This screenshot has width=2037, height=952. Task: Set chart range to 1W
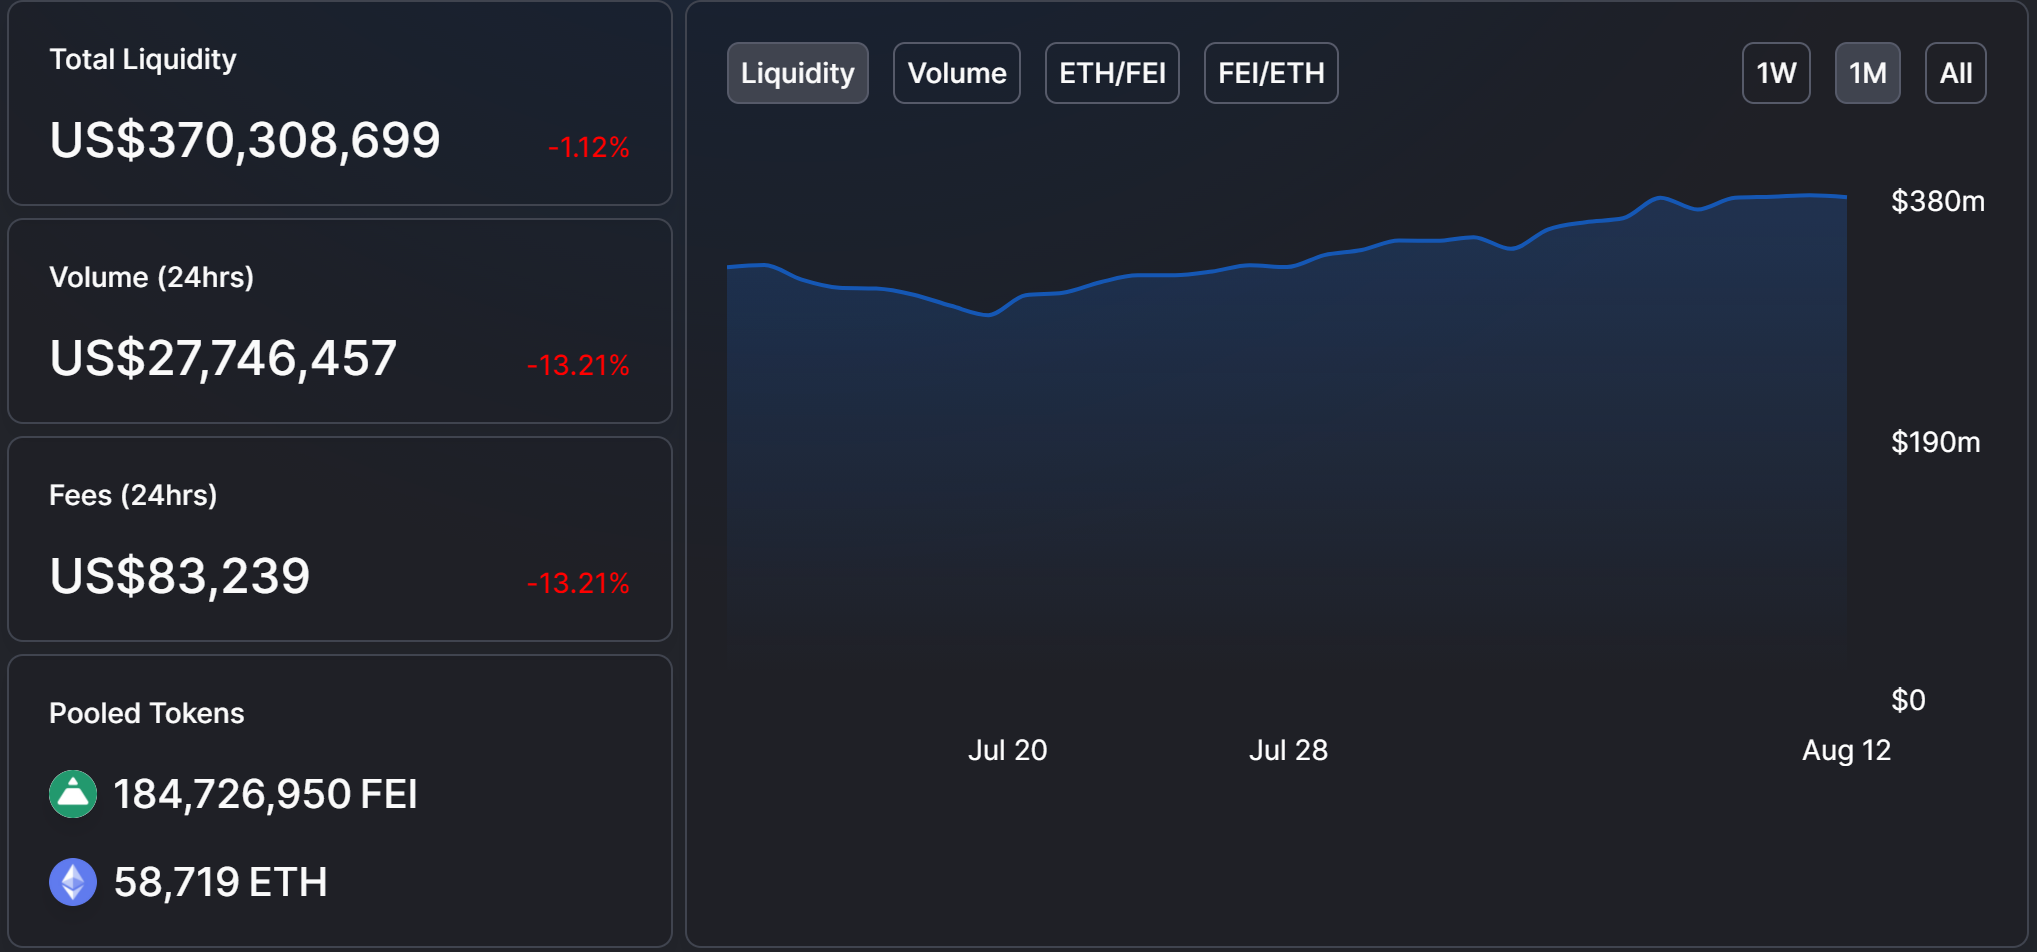(1776, 73)
